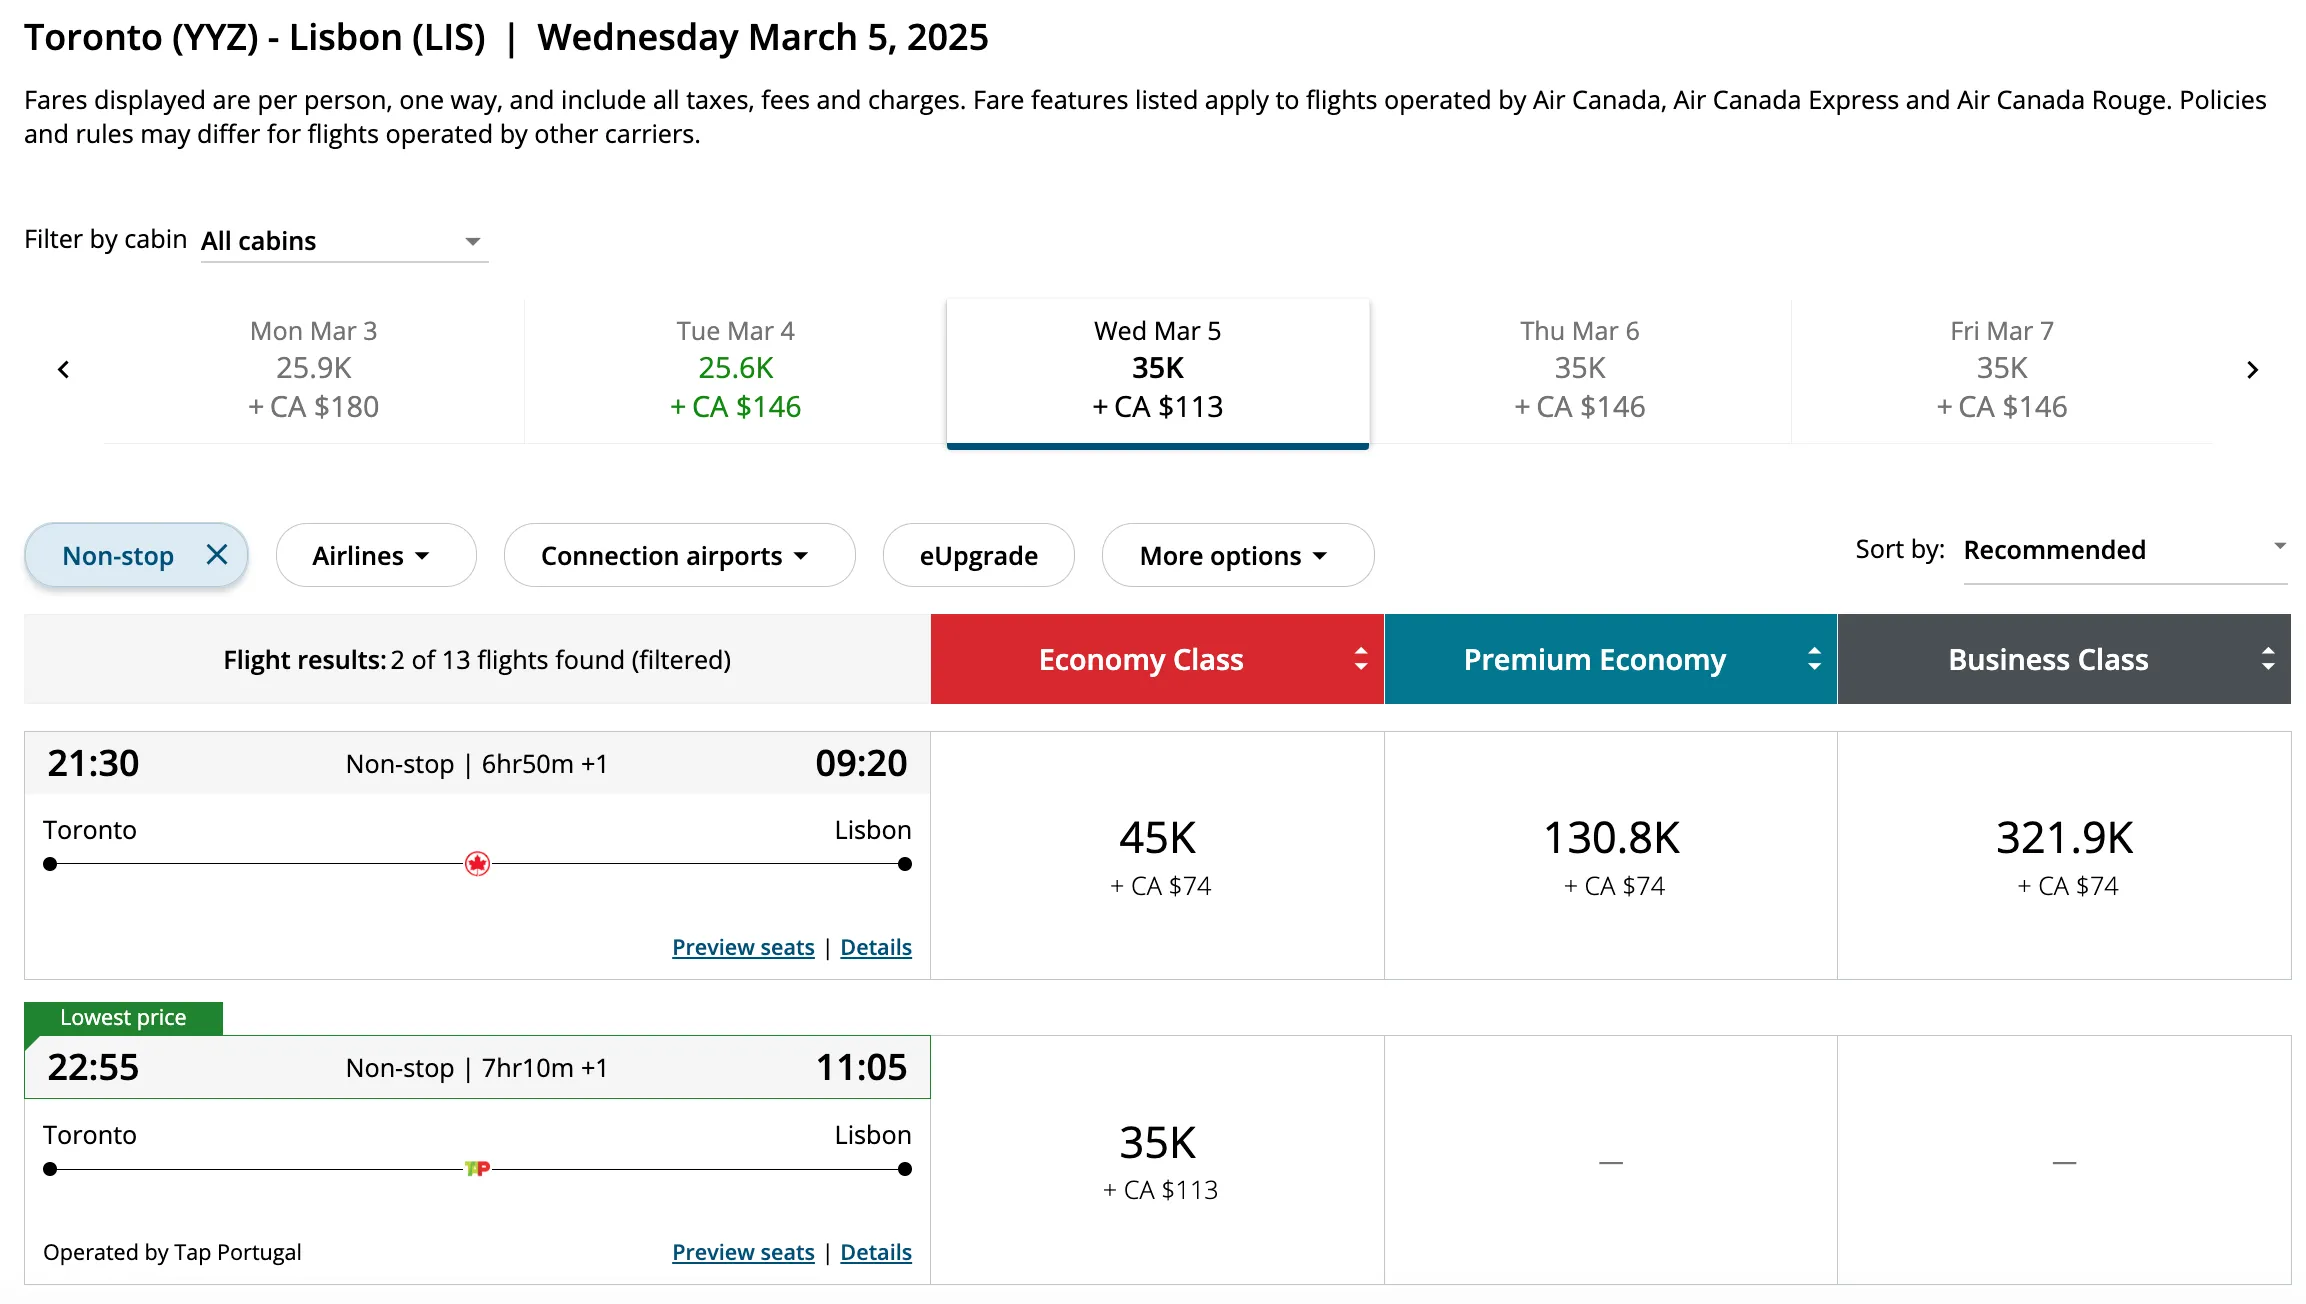Click 'Non-stop | 6hr50m +1' duration text
This screenshot has height=1304, width=2306.
click(x=476, y=764)
